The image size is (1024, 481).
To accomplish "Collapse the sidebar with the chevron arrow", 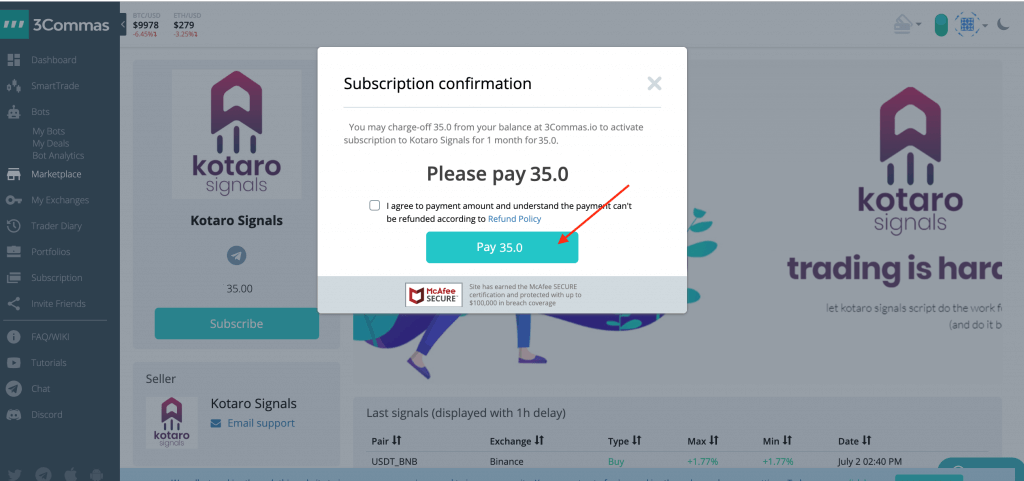I will click(122, 25).
